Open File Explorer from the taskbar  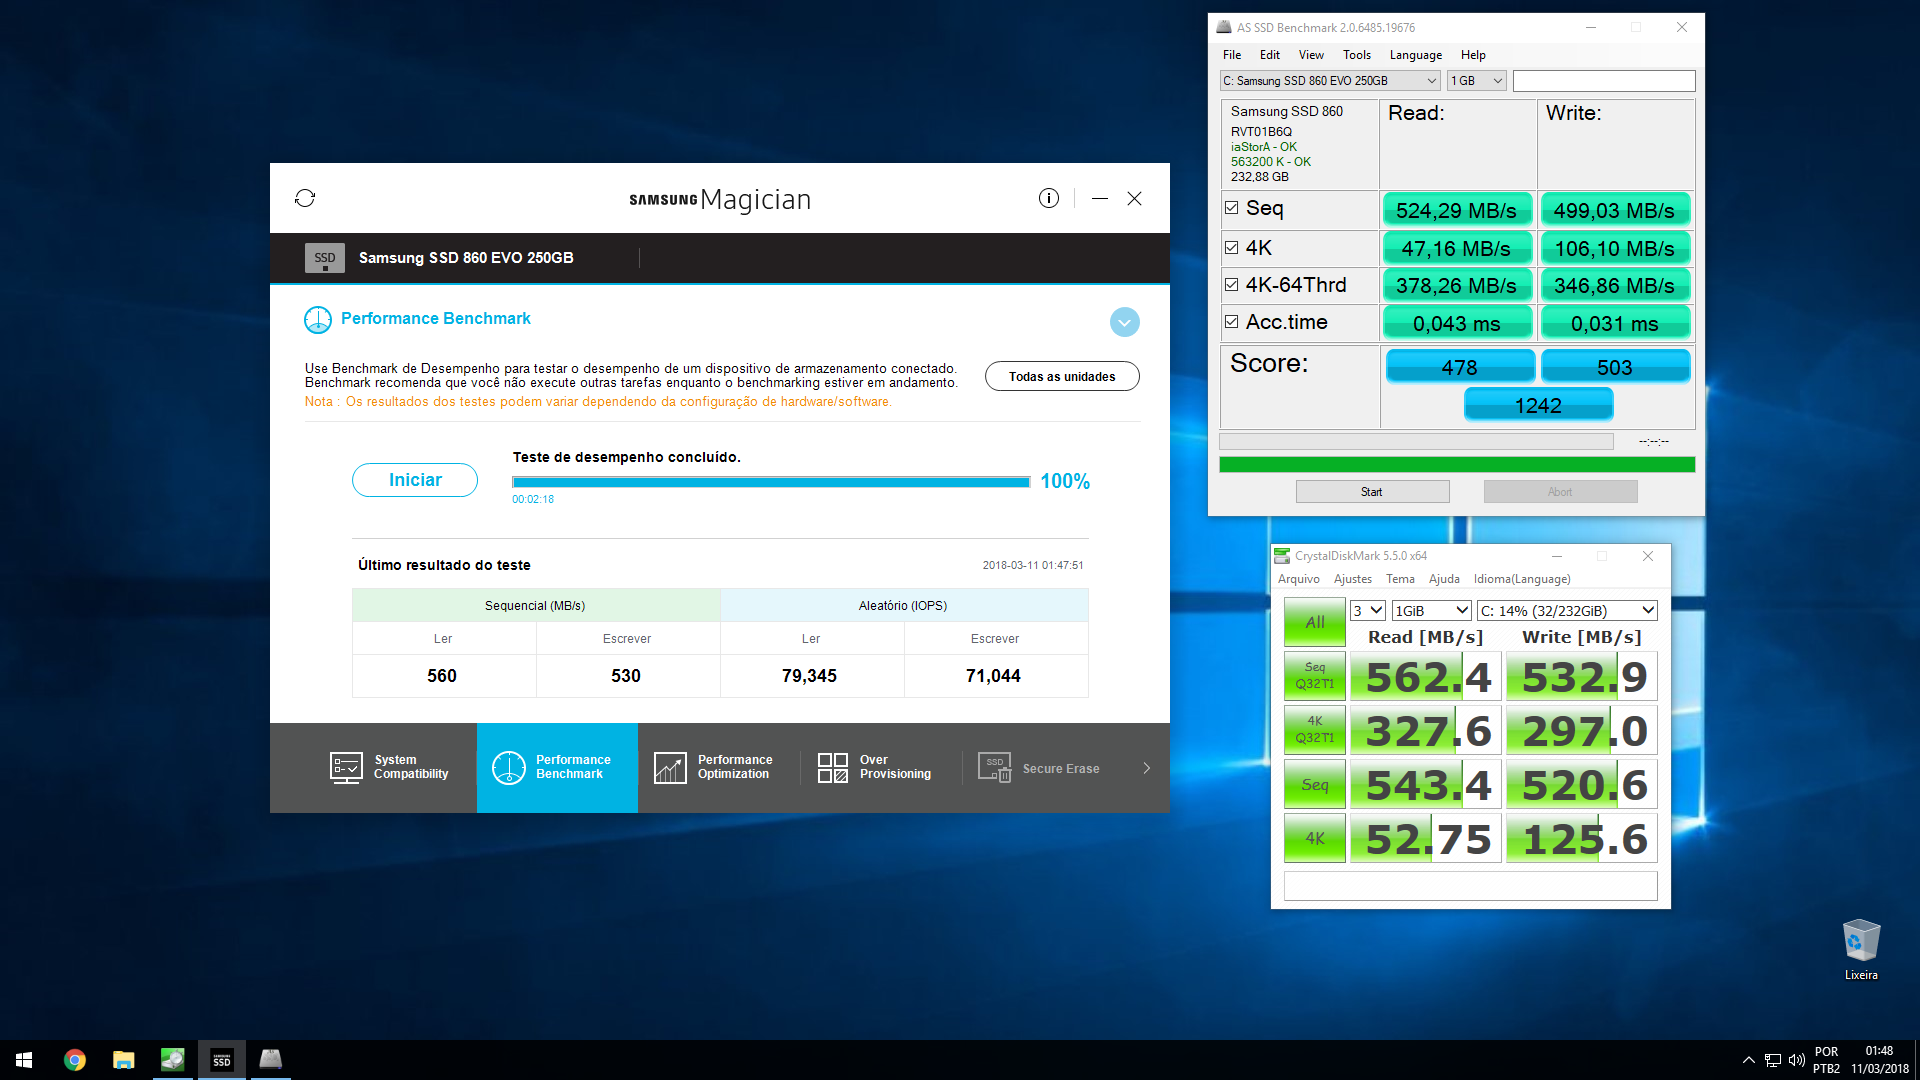(123, 1060)
